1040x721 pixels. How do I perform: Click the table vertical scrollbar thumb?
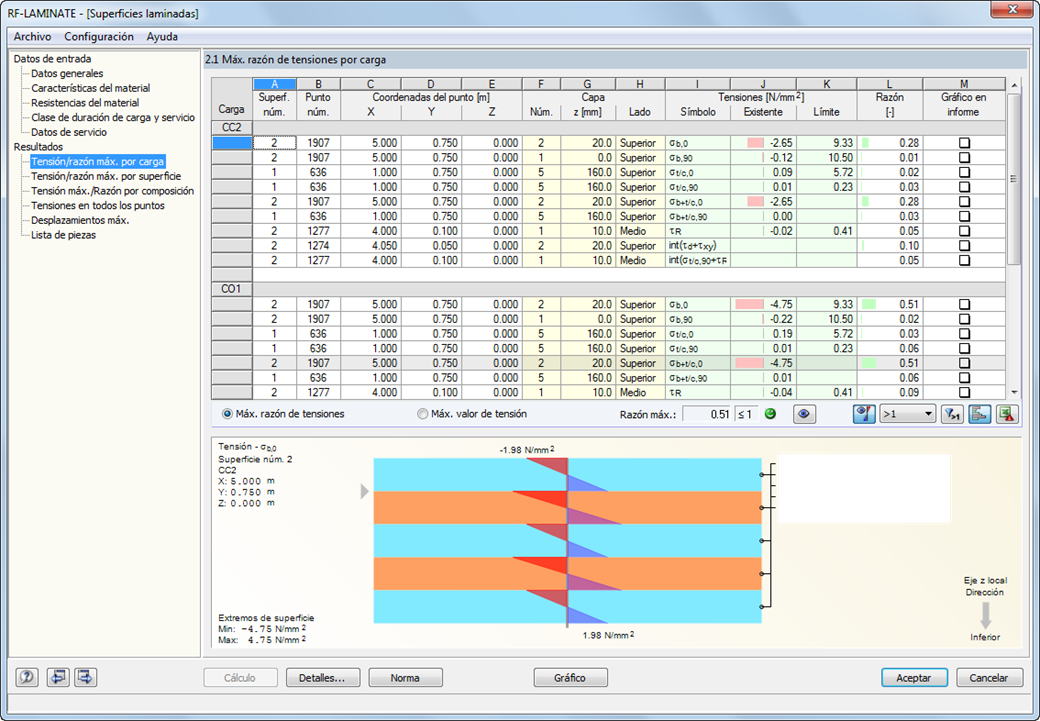(1013, 178)
